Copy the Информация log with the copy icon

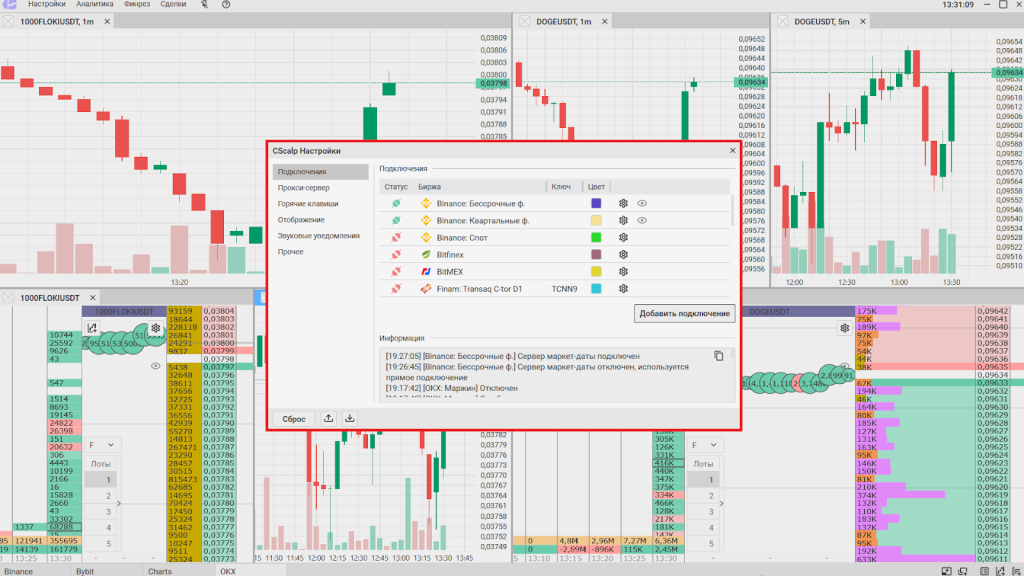point(718,356)
